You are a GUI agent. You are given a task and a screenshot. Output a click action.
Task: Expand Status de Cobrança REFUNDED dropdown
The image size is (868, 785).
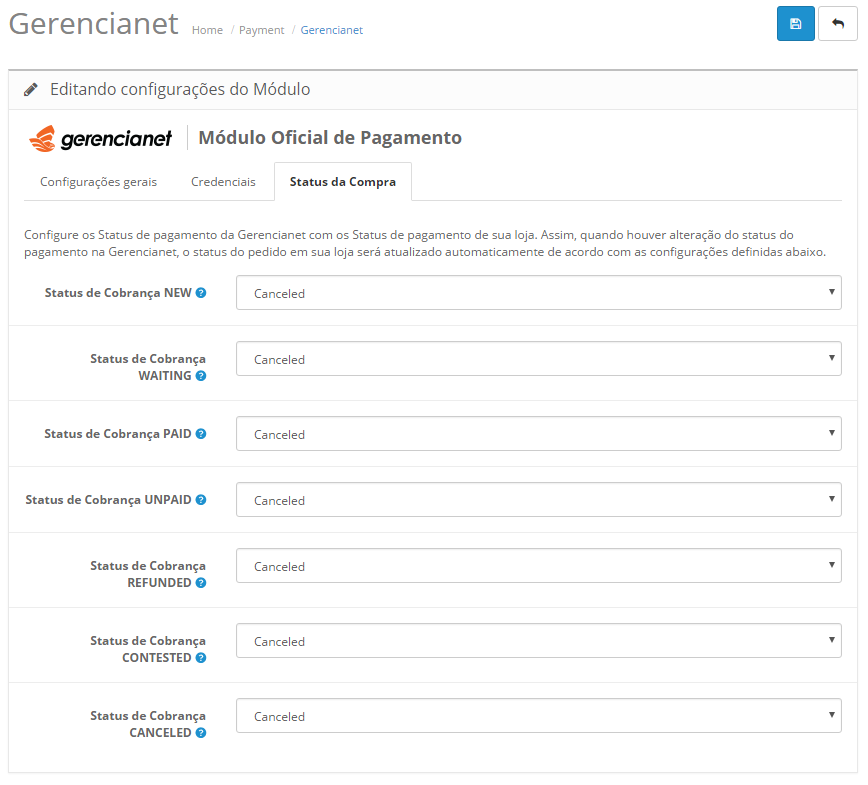pyautogui.click(x=538, y=566)
